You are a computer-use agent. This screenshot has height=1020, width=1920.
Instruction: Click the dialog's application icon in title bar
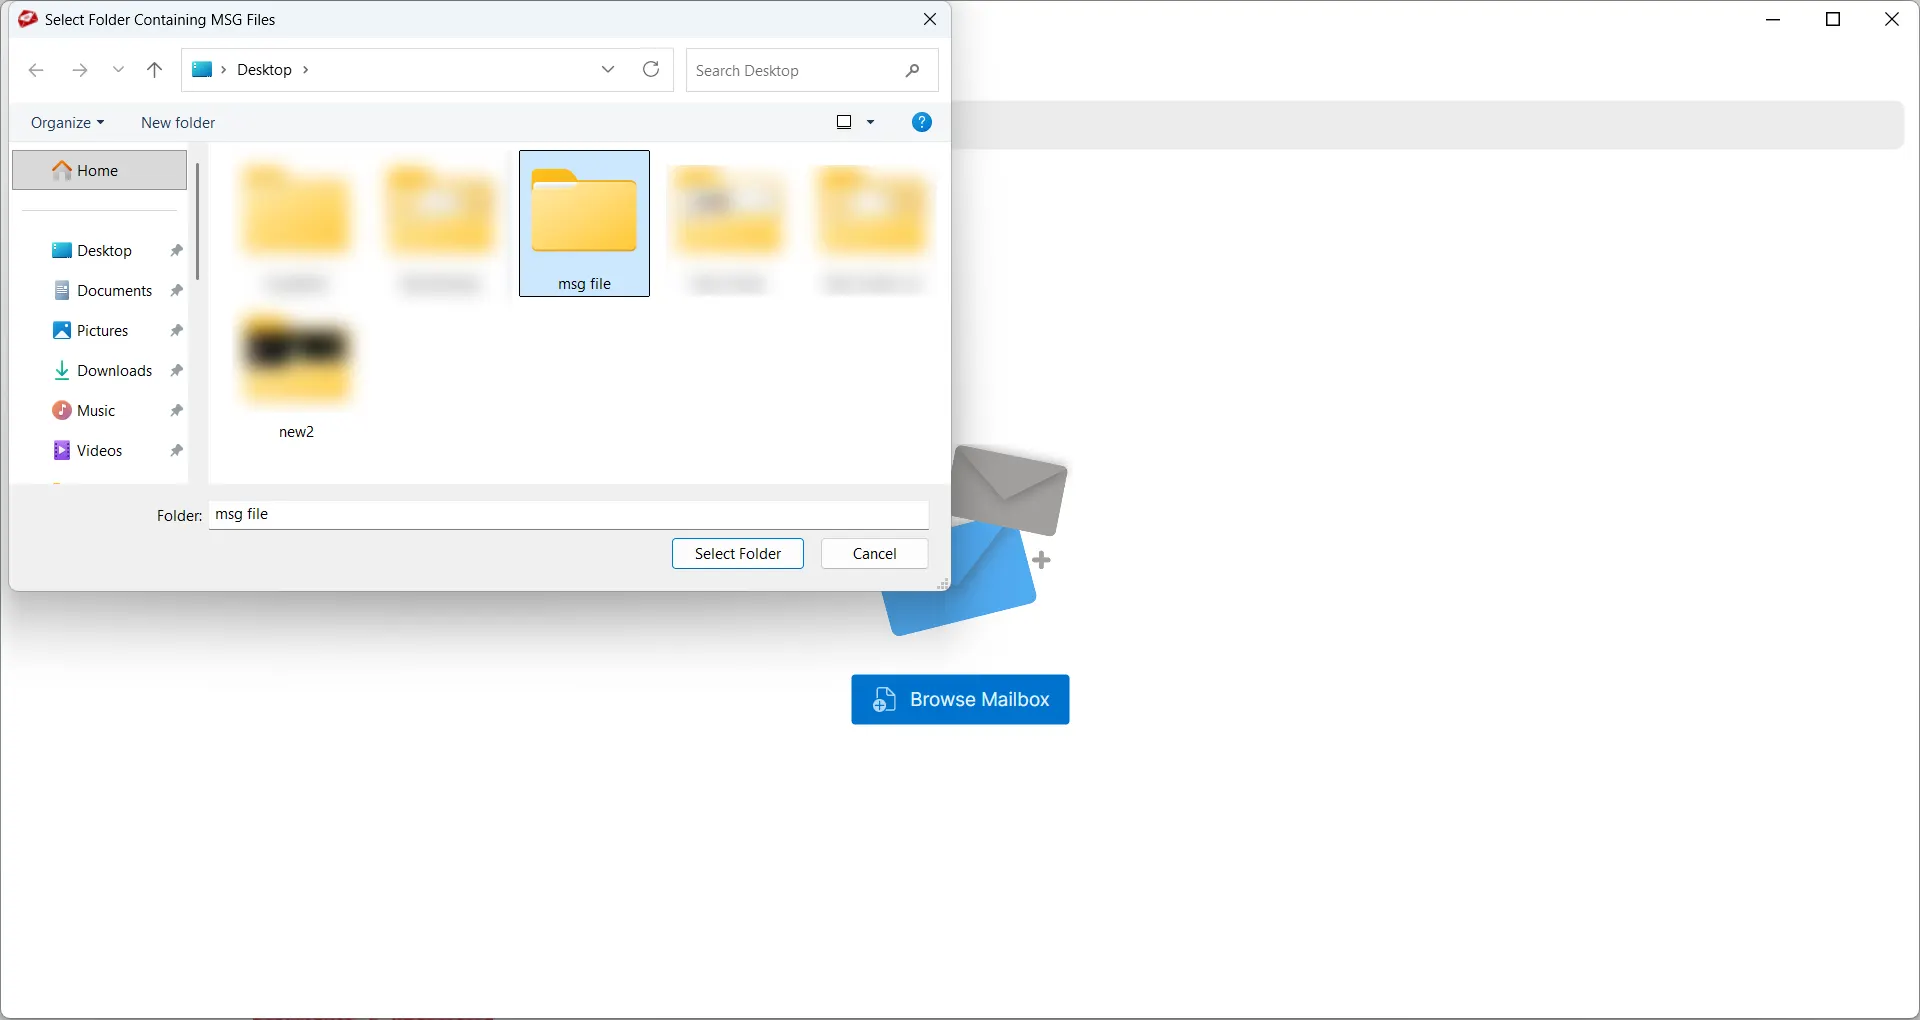(x=27, y=19)
